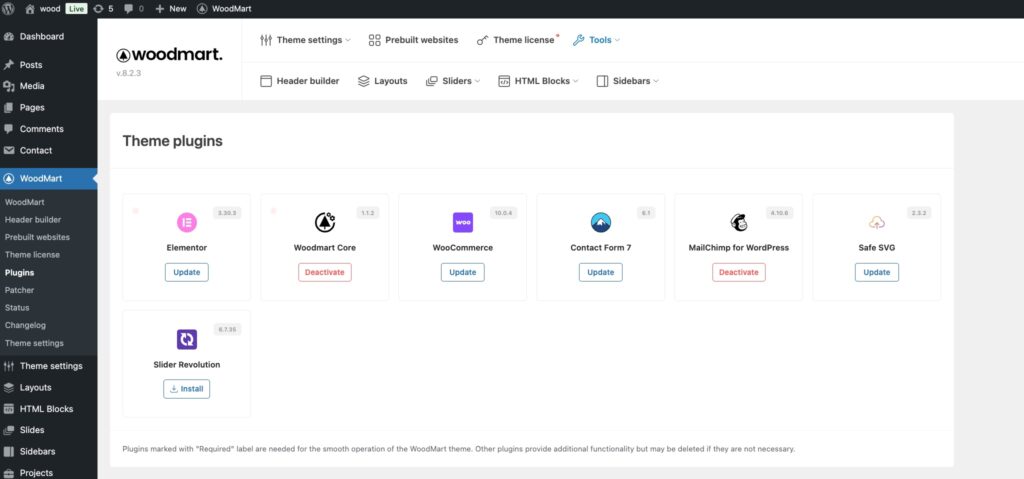This screenshot has height=479, width=1024.
Task: Open Layouts in top nav
Action: pos(383,81)
